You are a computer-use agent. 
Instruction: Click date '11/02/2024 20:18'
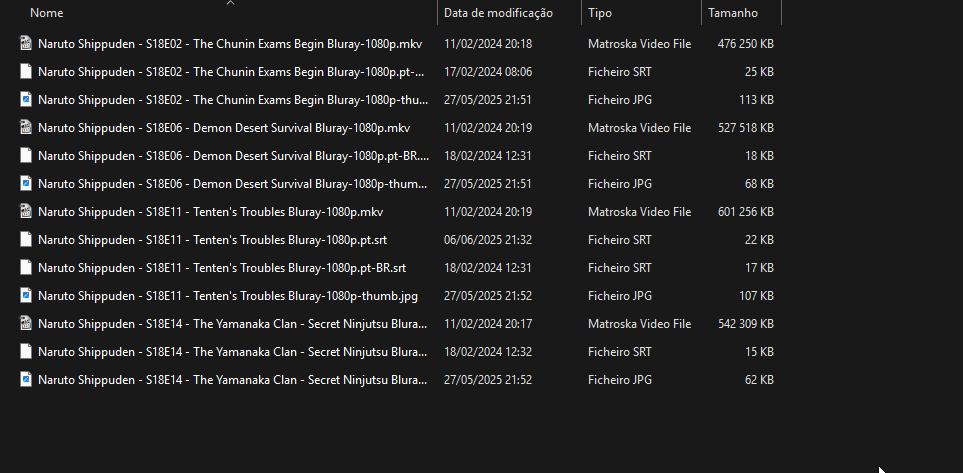pos(488,44)
